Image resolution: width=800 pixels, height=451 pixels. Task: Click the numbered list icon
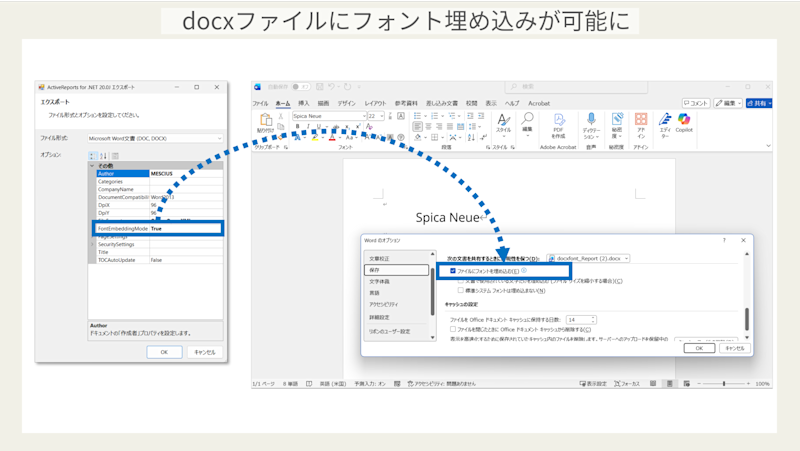(x=435, y=116)
